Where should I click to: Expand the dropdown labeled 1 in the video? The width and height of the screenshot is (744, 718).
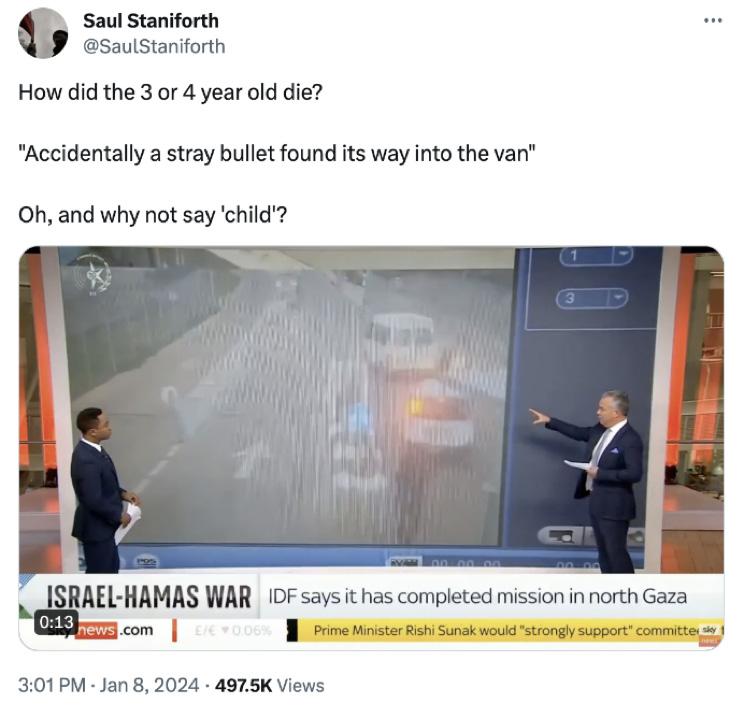(x=596, y=256)
